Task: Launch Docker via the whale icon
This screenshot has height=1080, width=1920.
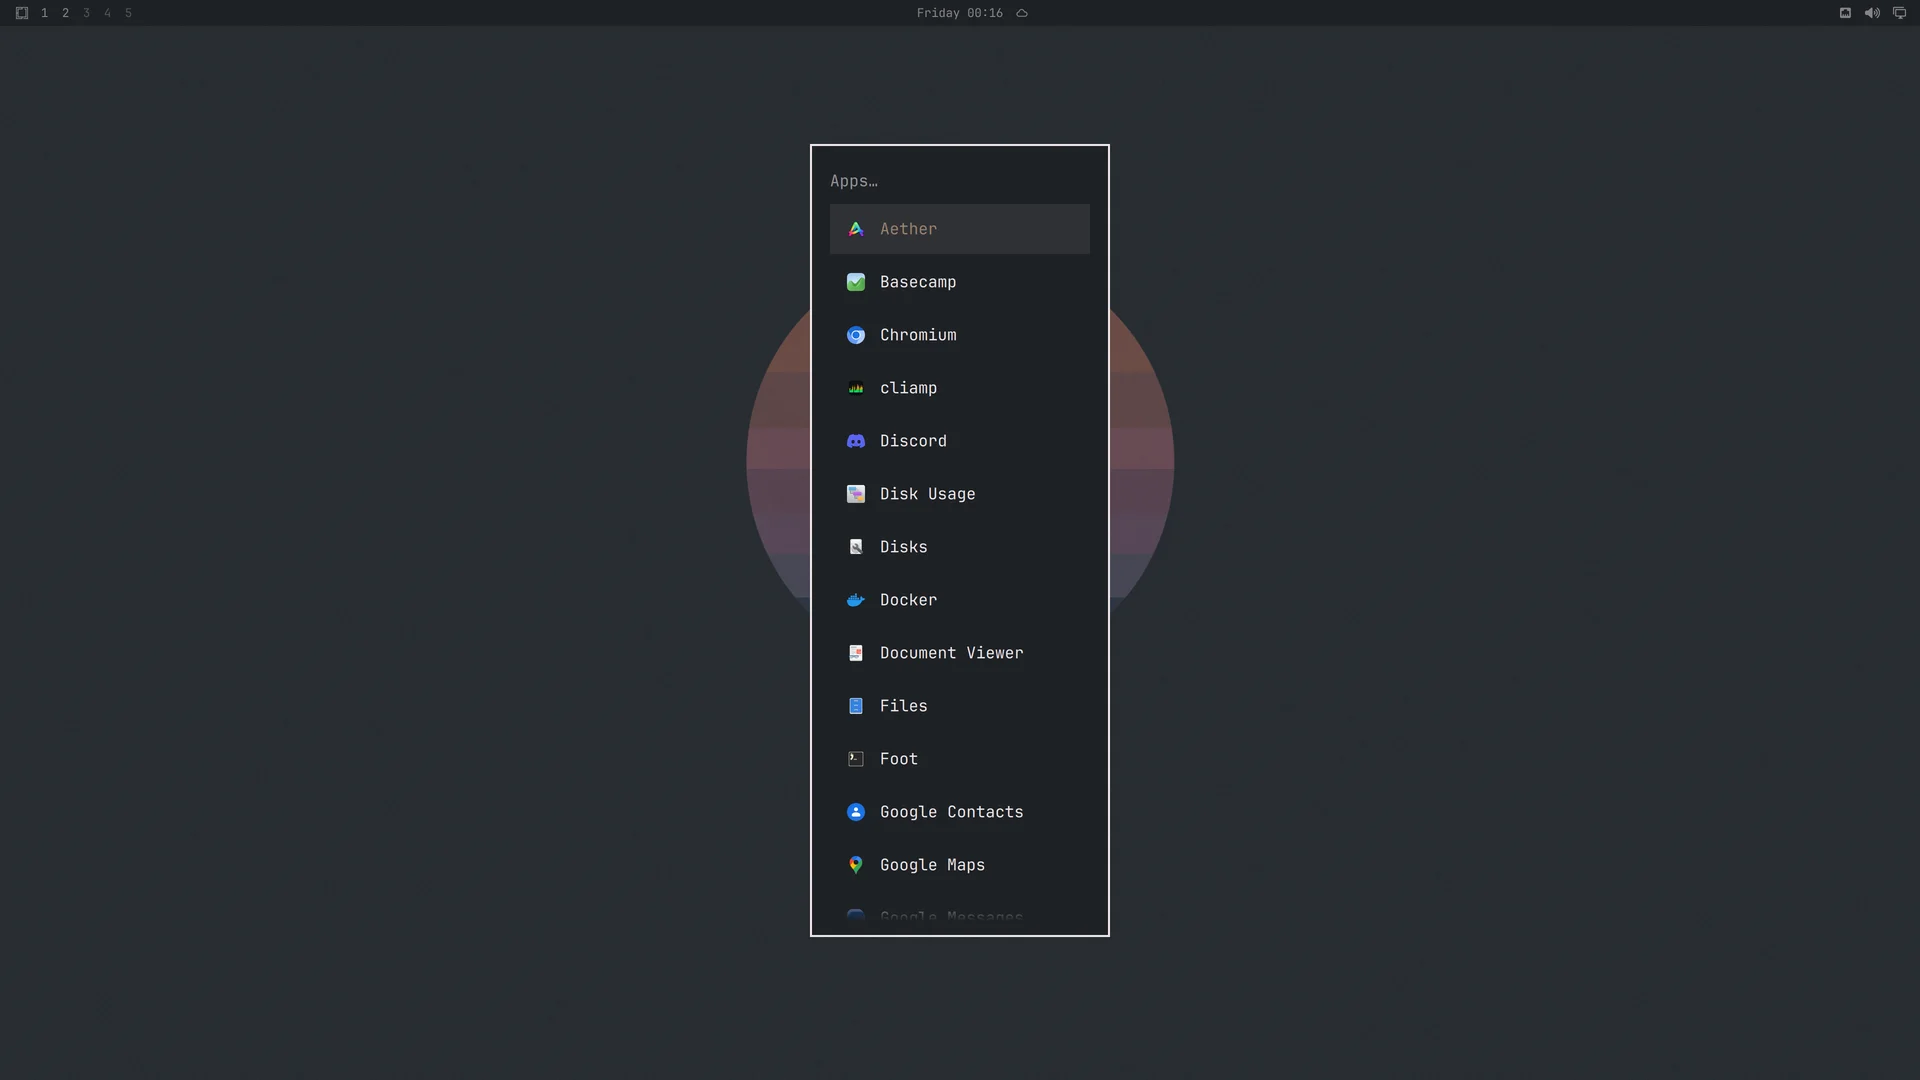Action: (856, 600)
